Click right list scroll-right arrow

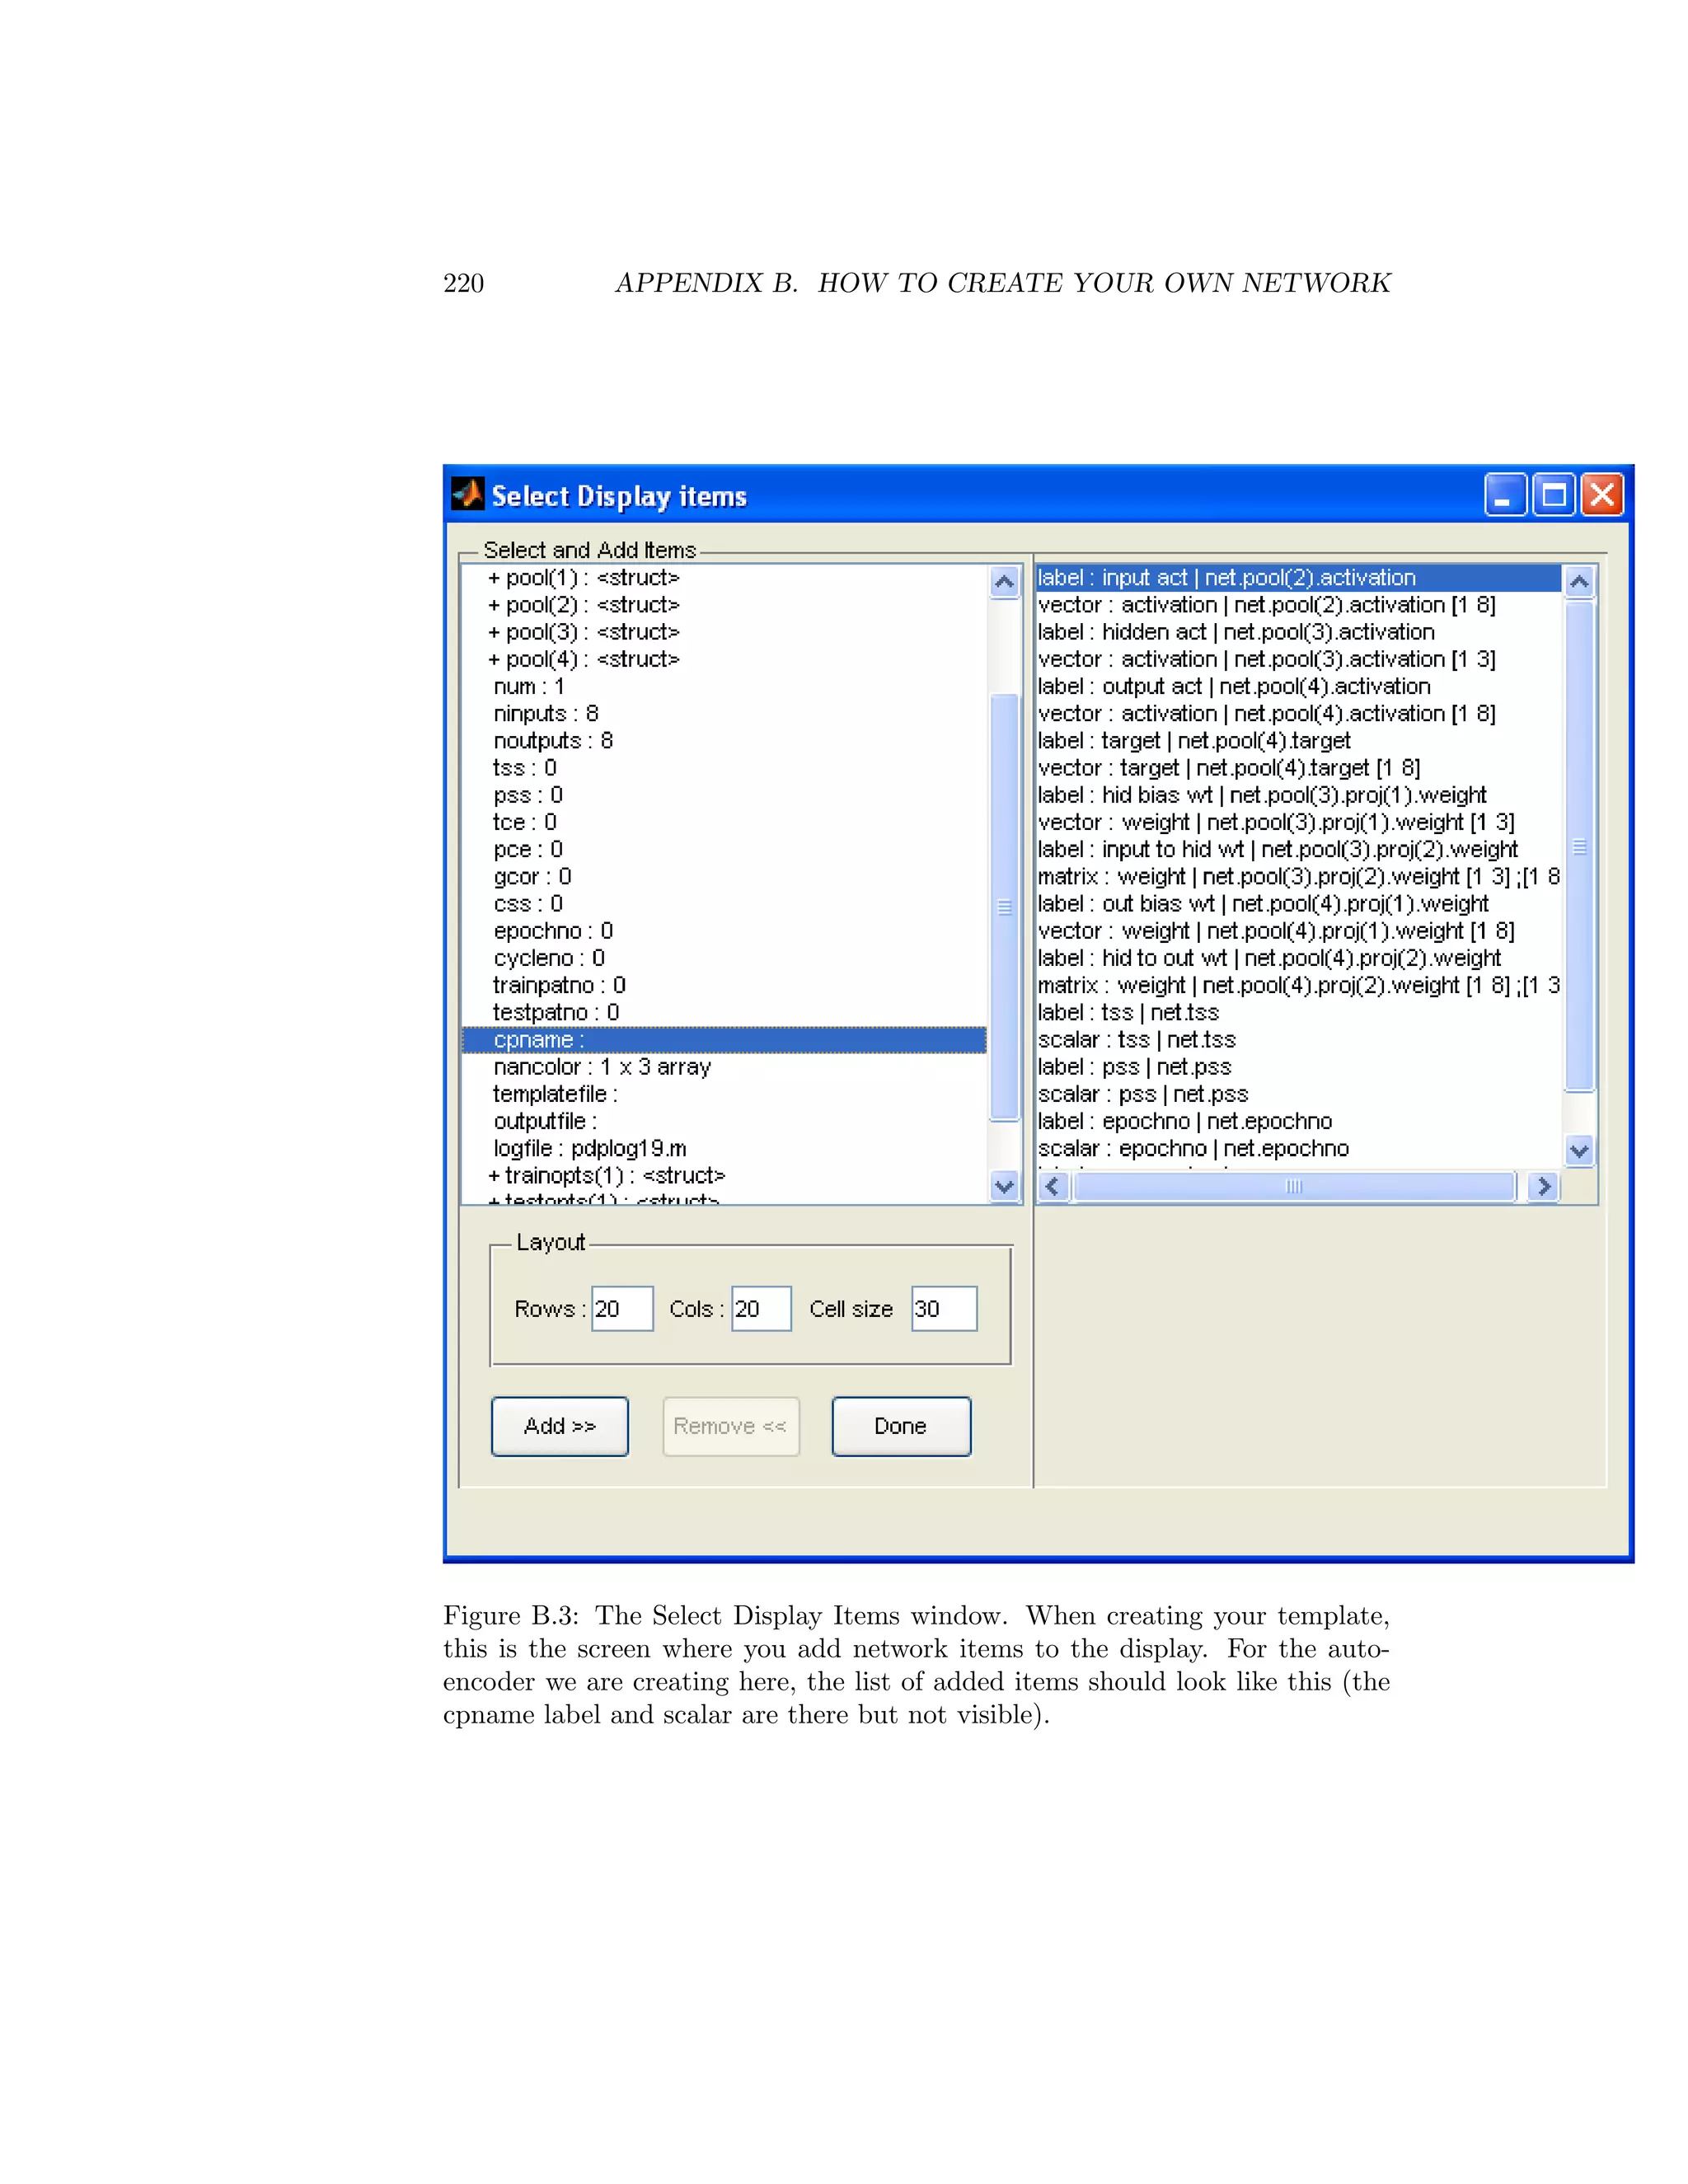(1544, 1186)
